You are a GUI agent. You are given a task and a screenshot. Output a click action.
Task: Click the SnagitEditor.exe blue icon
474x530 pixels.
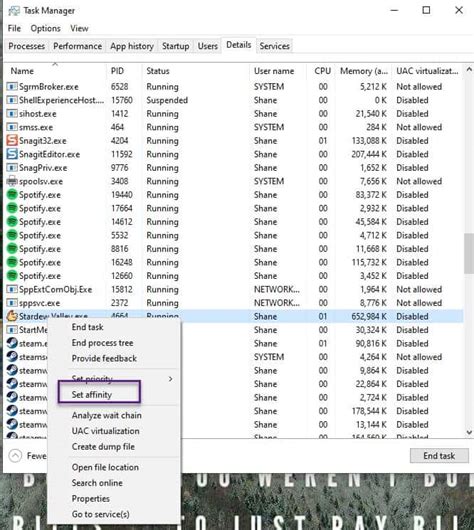click(12, 154)
